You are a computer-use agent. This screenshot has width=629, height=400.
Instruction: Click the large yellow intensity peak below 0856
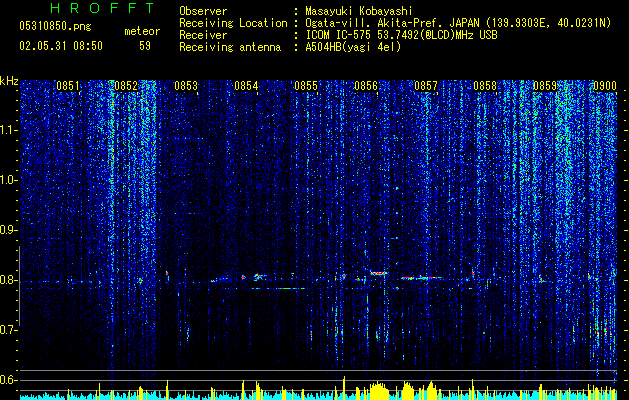pyautogui.click(x=378, y=391)
